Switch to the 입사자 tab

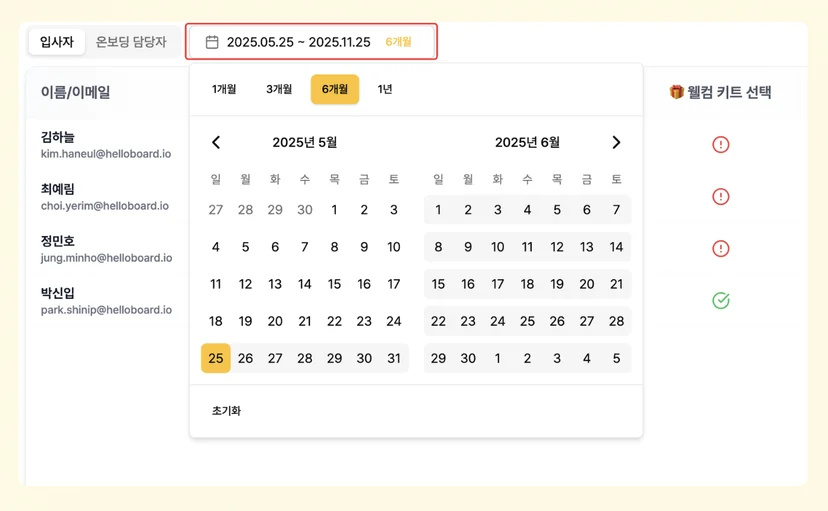(57, 42)
